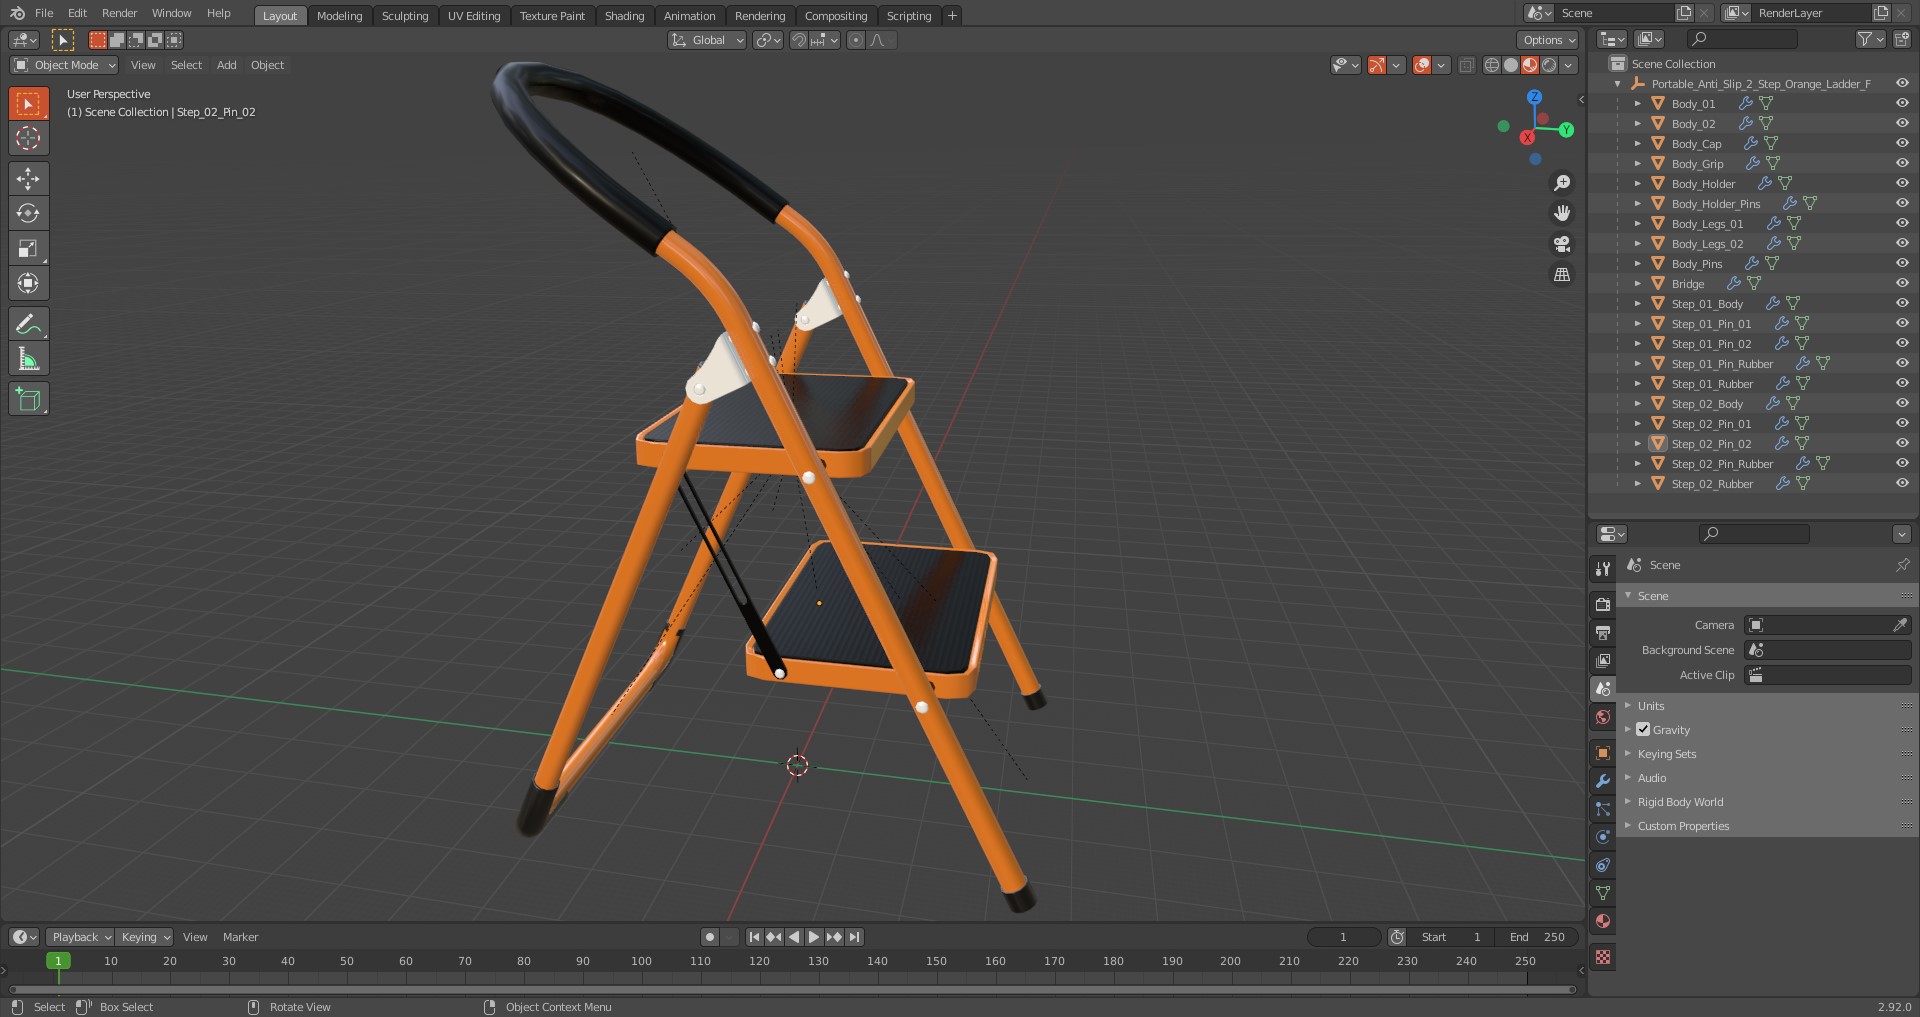Image resolution: width=1920 pixels, height=1017 pixels.
Task: Click the timeline playhead at frame 1
Action: tap(58, 961)
